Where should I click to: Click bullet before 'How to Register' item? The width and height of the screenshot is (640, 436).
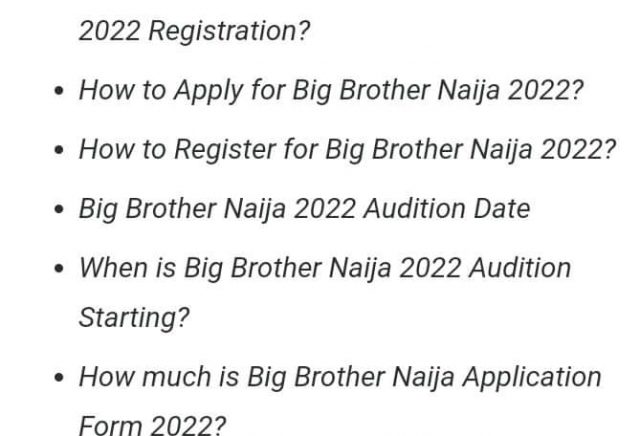[x=59, y=151]
